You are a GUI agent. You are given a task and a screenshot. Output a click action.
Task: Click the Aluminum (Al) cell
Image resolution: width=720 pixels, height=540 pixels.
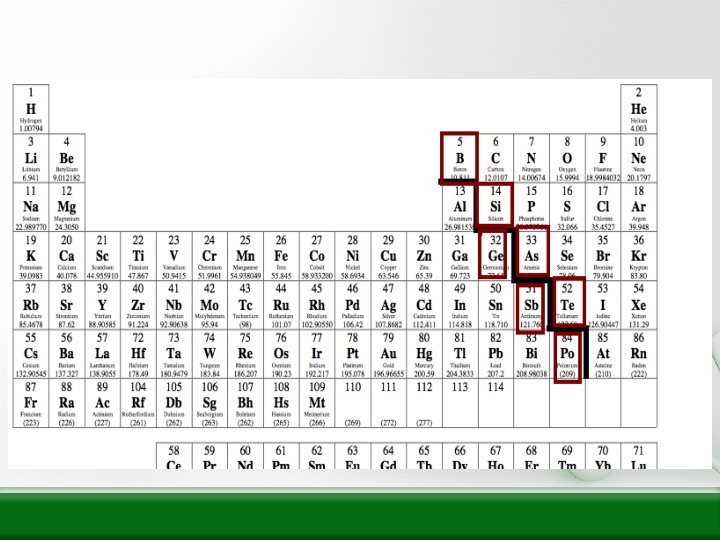460,207
